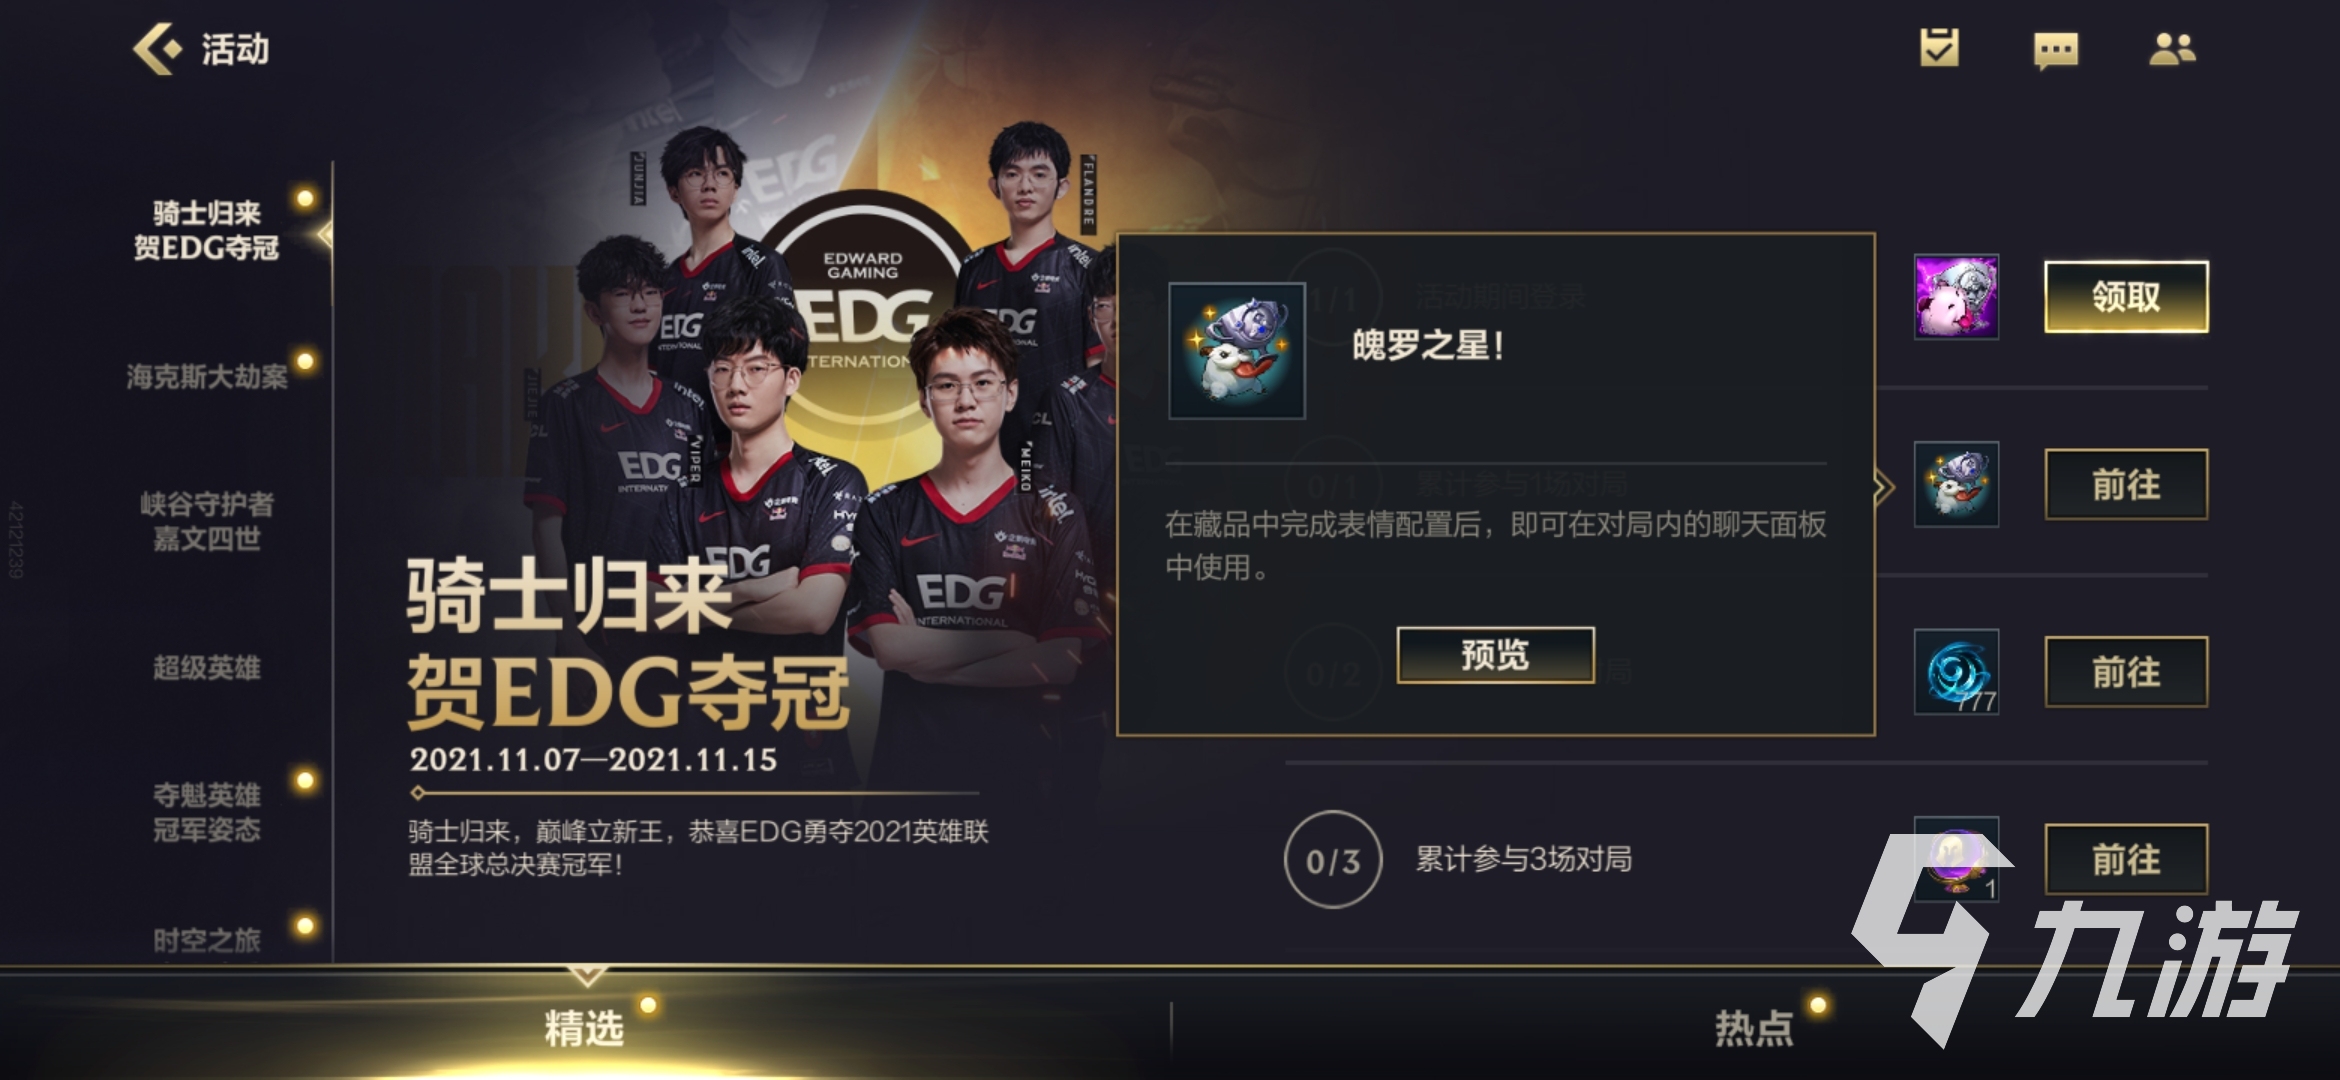Viewport: 2340px width, 1080px height.
Task: Tap the 魄罗之星 emote thumbnail in popup
Action: point(1237,350)
